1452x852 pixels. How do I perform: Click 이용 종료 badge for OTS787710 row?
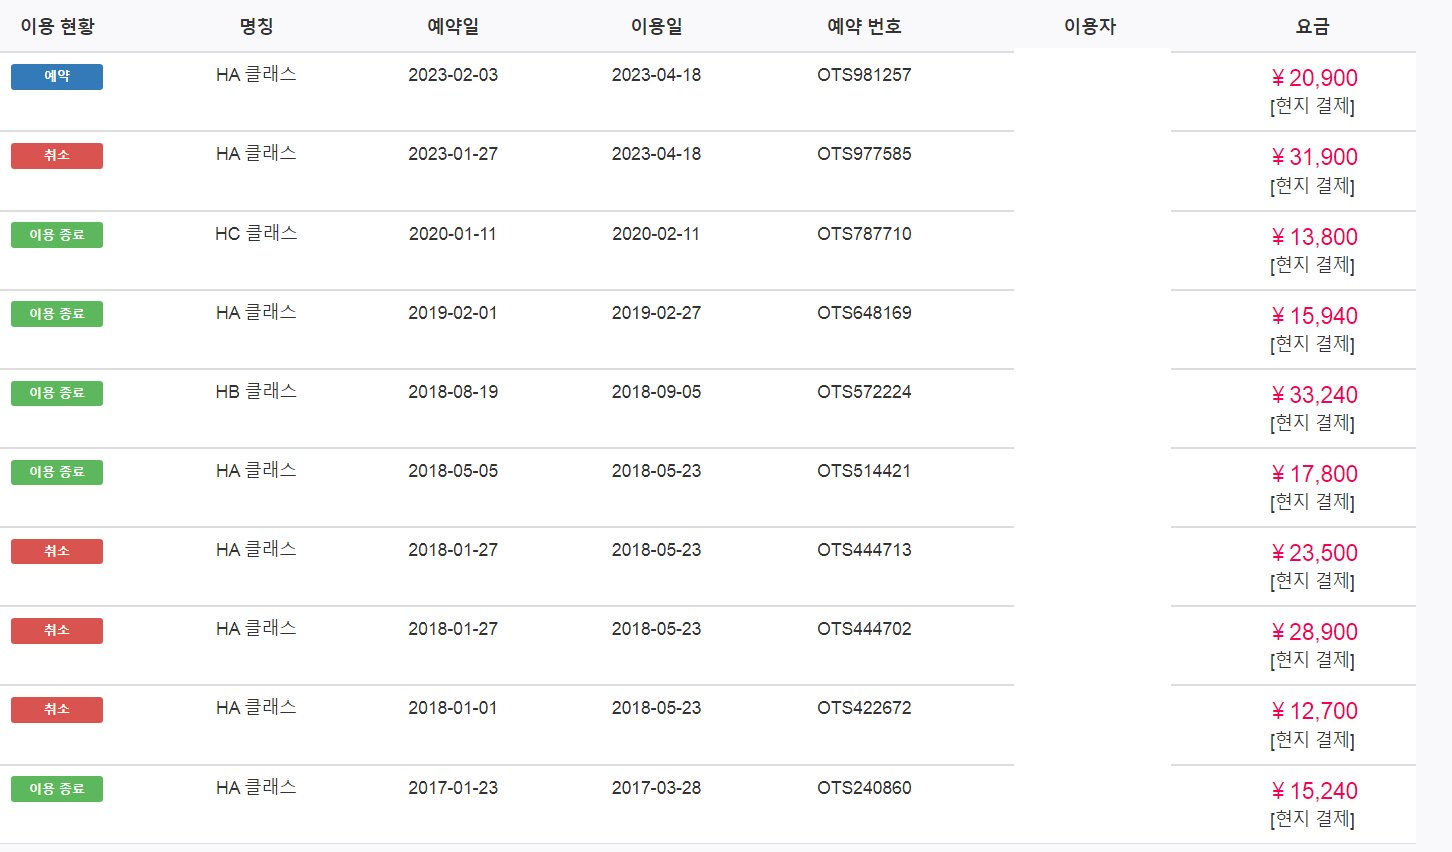[x=57, y=235]
